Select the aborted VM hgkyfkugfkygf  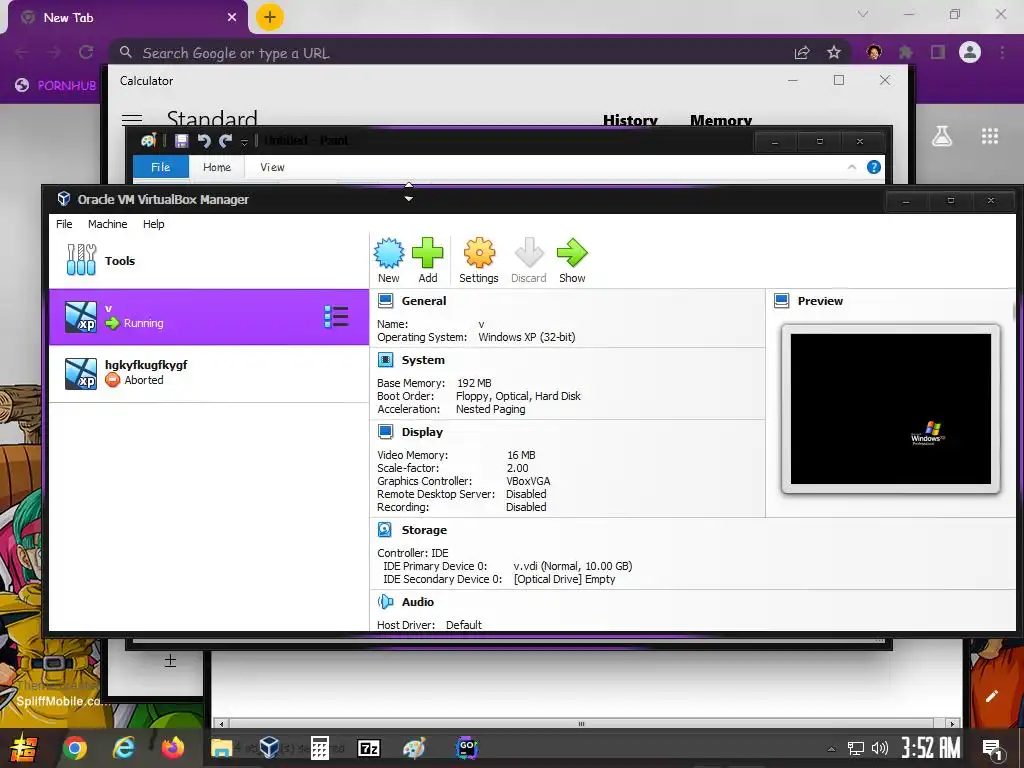point(209,373)
